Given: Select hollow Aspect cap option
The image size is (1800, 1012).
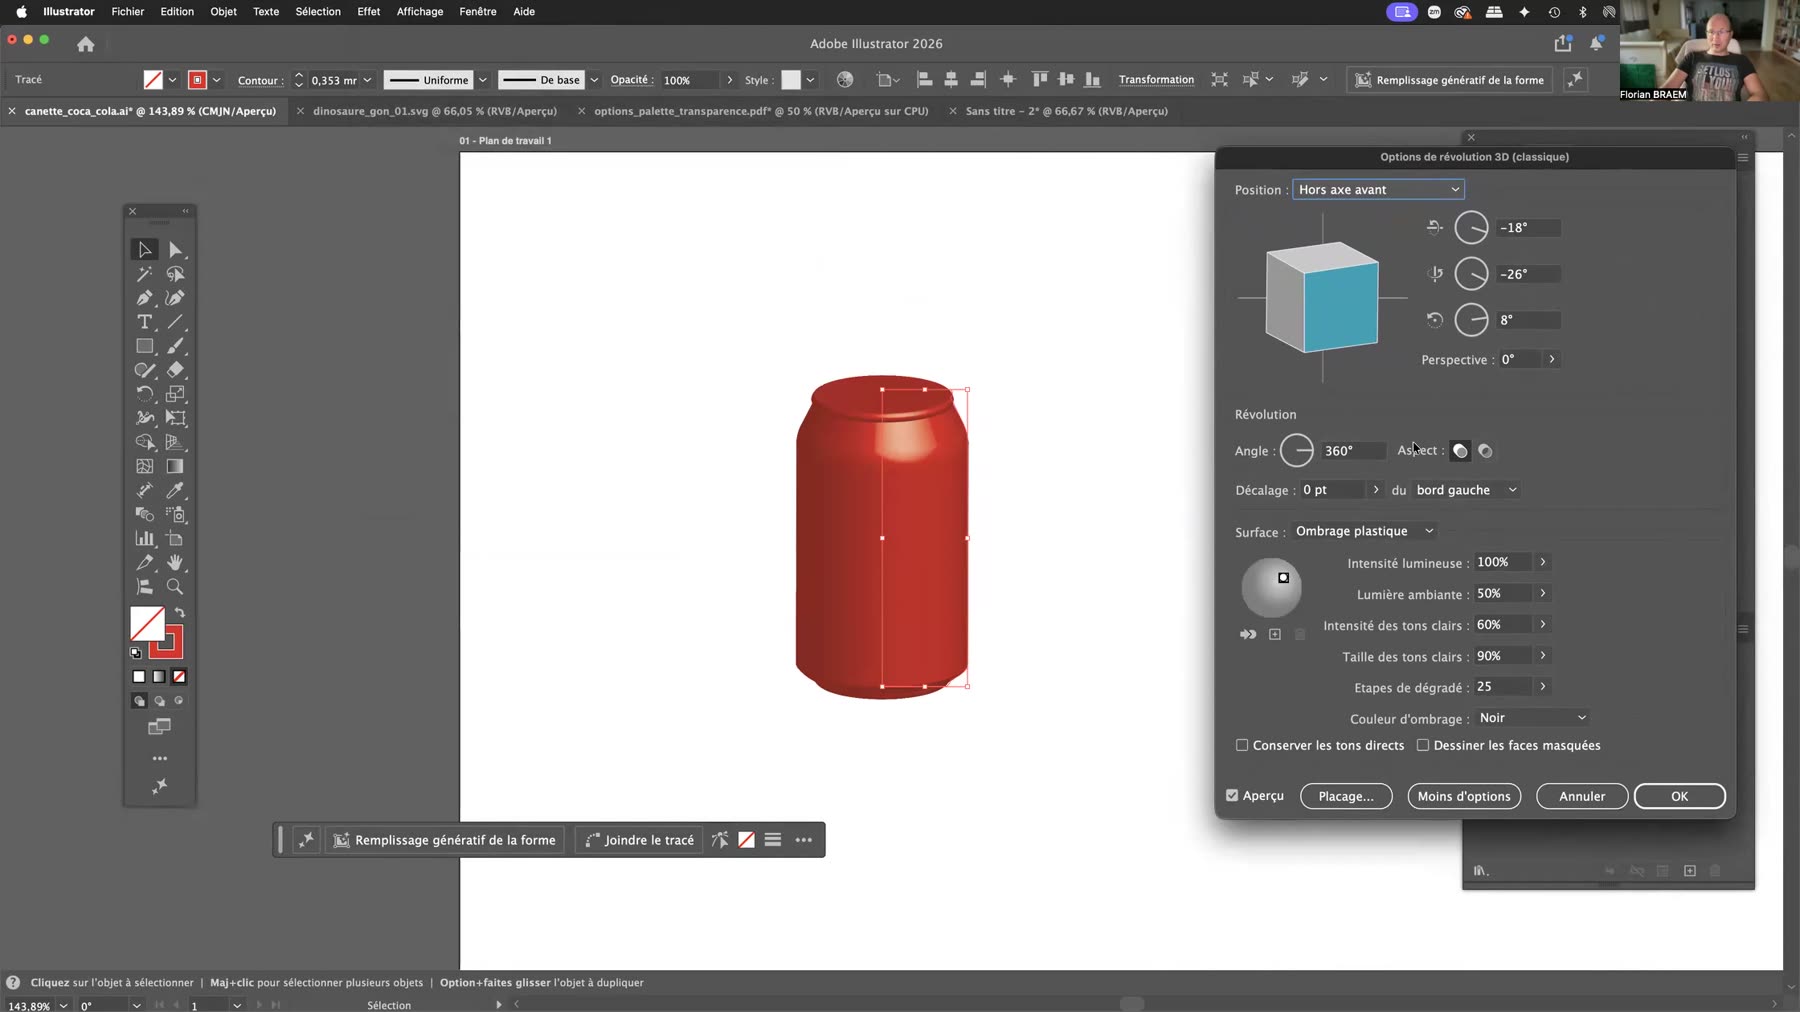Looking at the screenshot, I should pos(1486,451).
